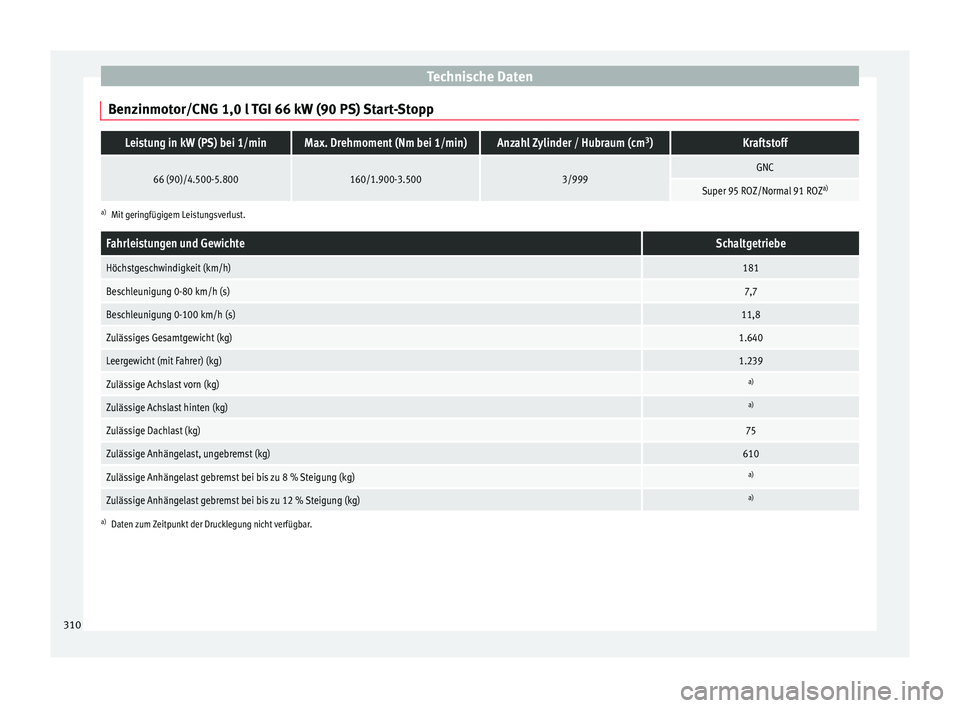
Task: Select row 'Anhängelast gebremst bei bis zu 12 % Steigung'
Action: click(233, 500)
